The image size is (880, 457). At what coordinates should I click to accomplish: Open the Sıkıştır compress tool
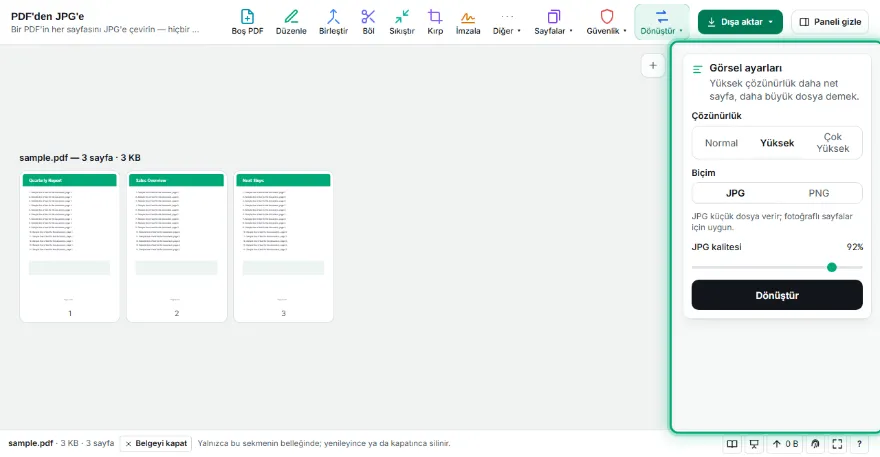coord(402,22)
